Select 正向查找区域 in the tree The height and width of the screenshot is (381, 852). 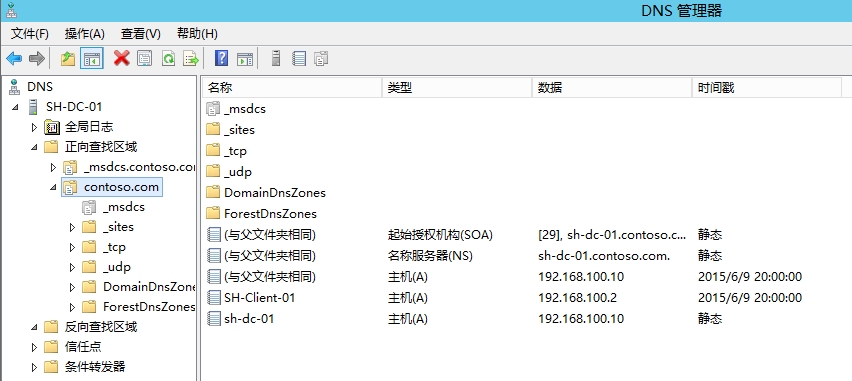click(101, 147)
